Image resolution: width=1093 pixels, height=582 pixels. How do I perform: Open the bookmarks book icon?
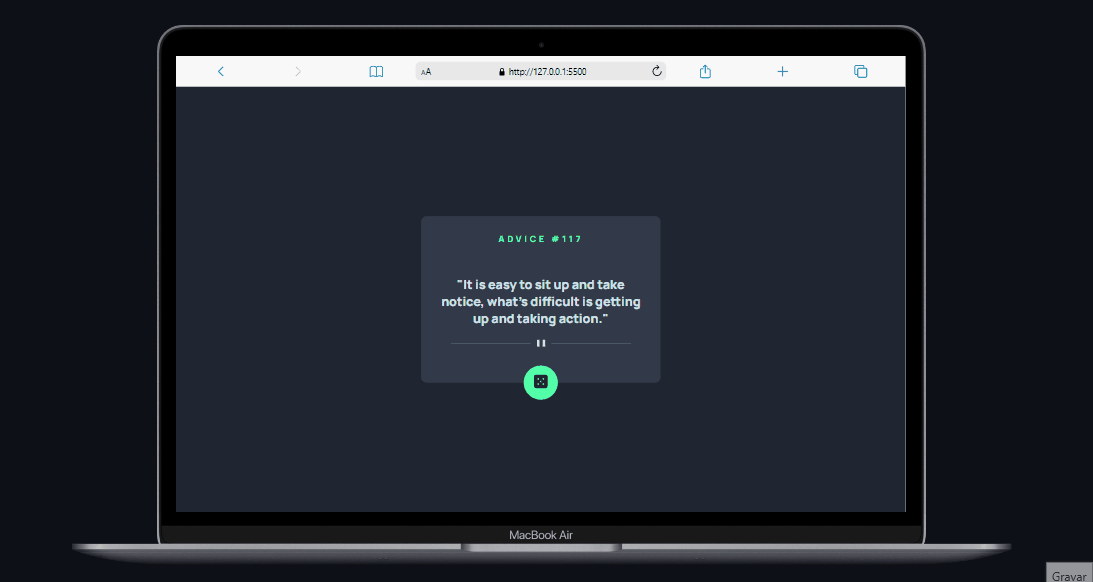376,71
